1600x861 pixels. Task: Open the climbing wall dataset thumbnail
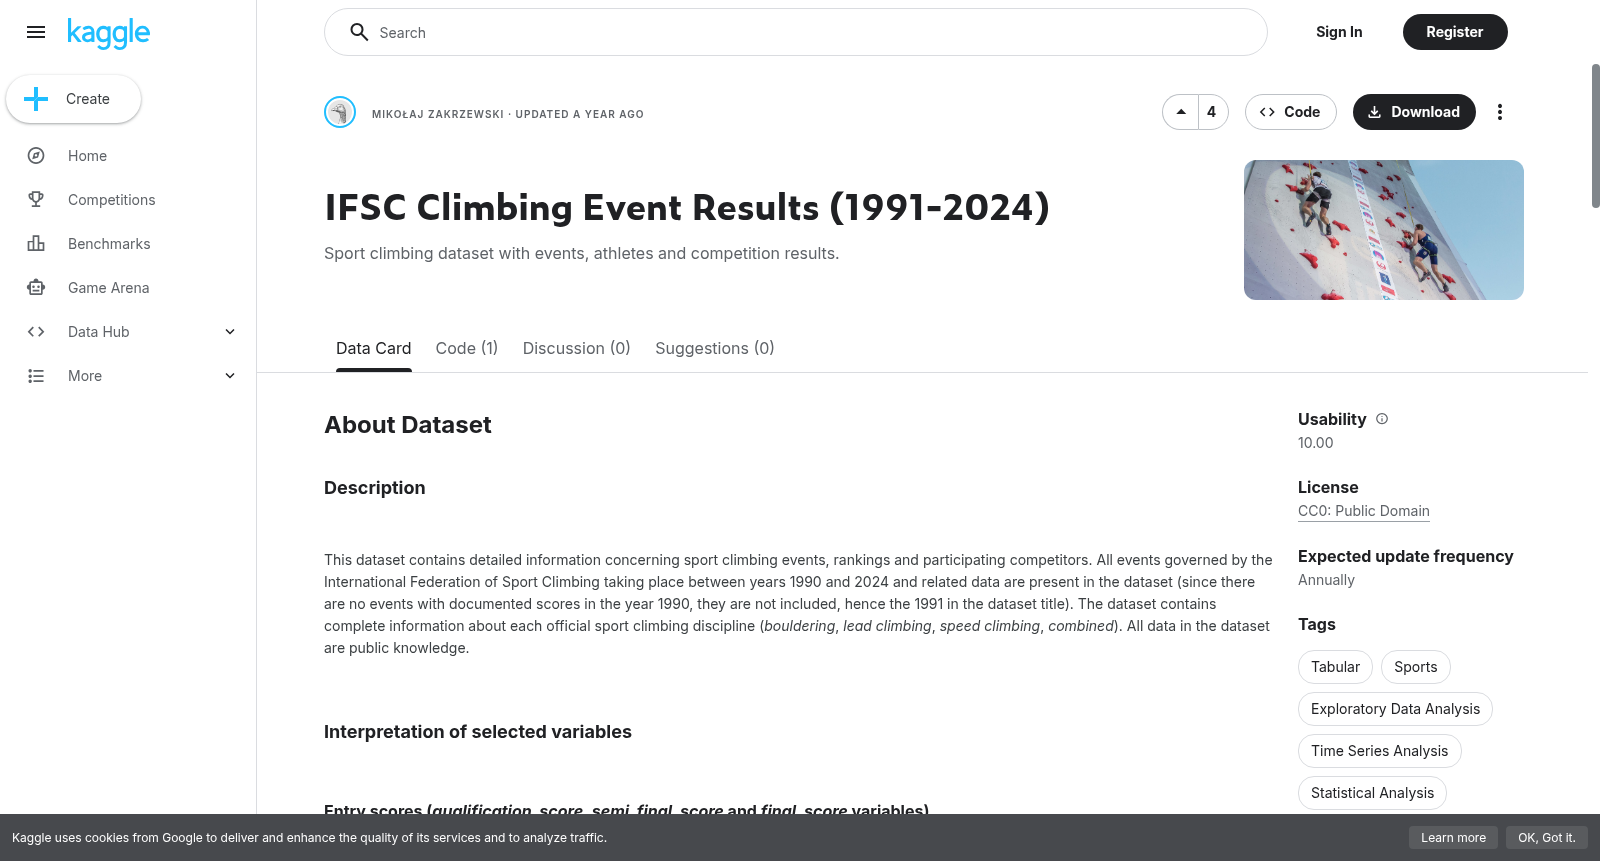tap(1384, 230)
